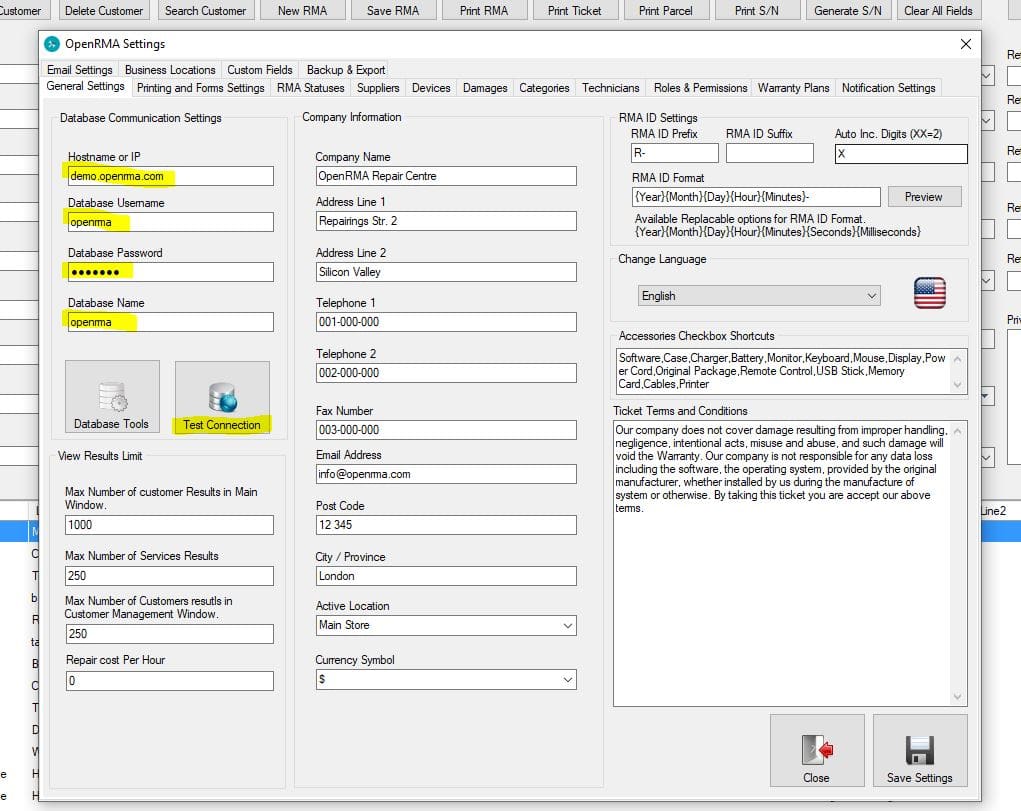Click the Preview button for RMA ID

pos(923,197)
